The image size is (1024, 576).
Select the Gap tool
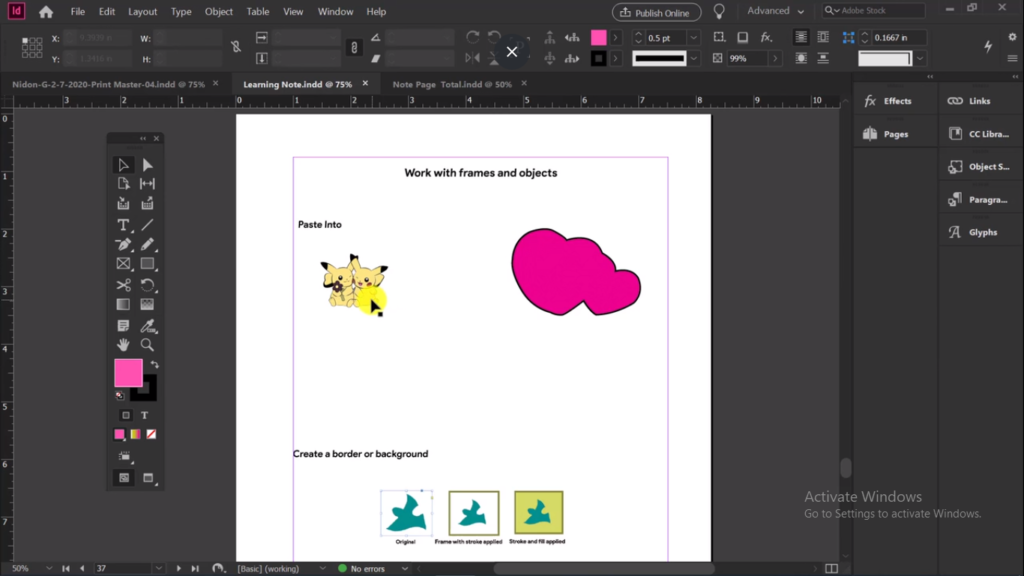pyautogui.click(x=148, y=184)
